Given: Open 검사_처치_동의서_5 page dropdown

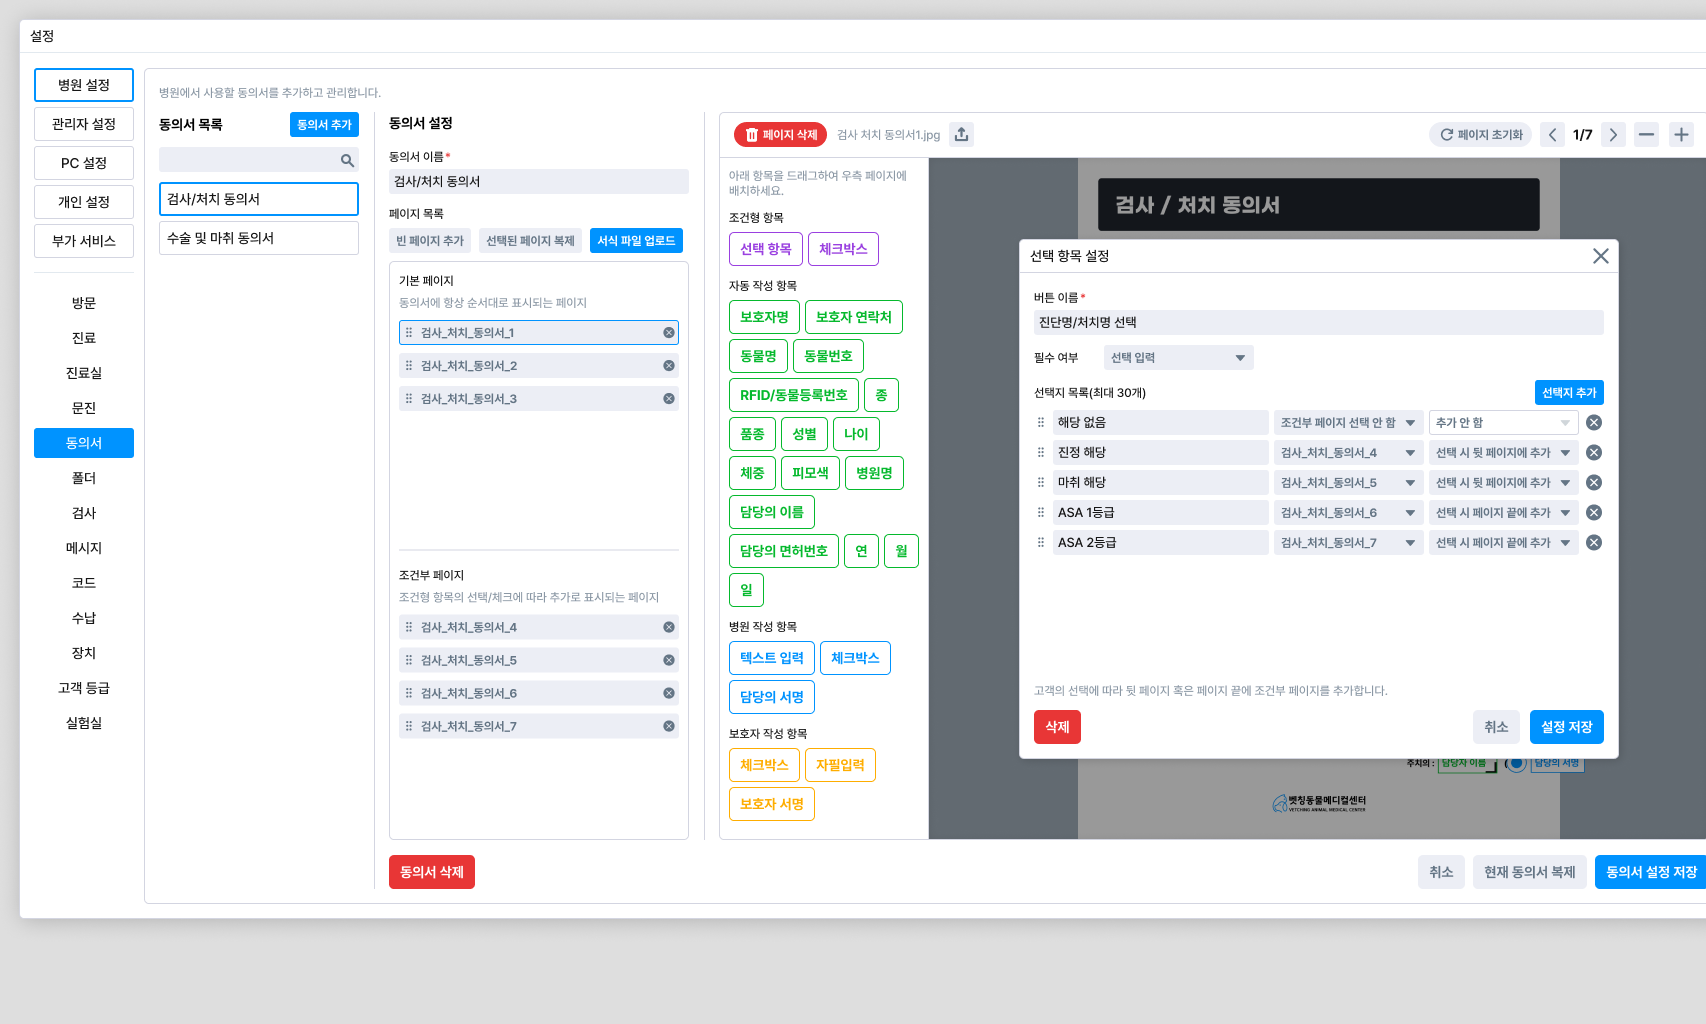Looking at the screenshot, I should click(x=1348, y=482).
